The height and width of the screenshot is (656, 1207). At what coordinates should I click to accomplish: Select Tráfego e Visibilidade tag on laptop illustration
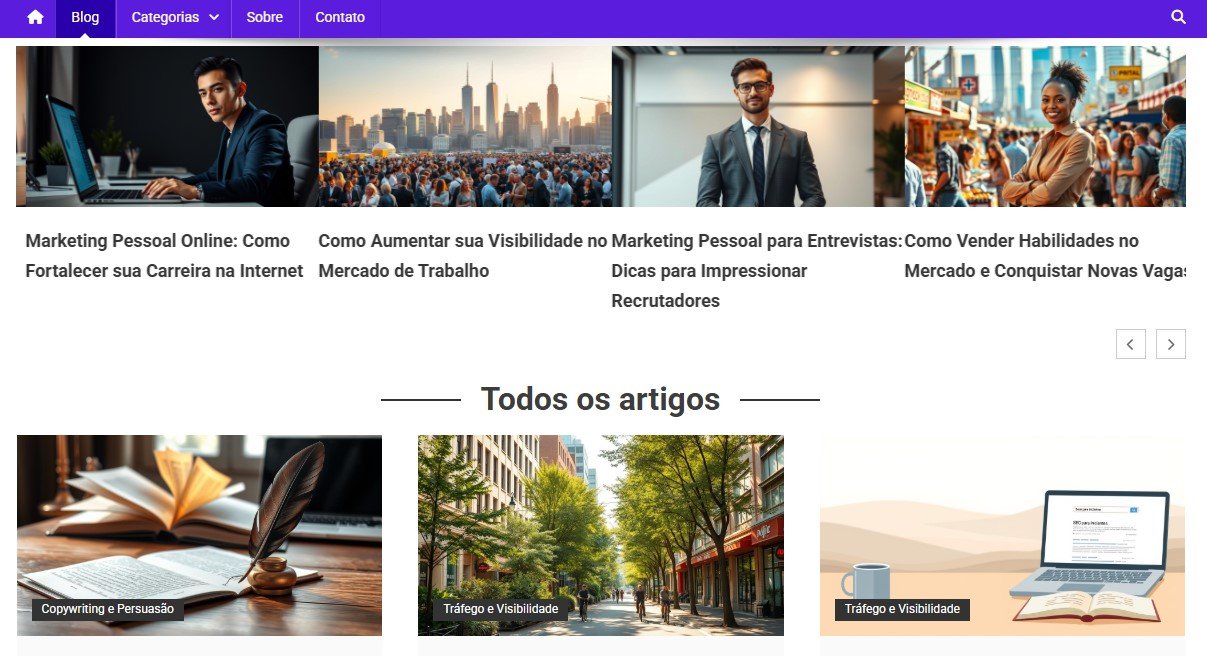coord(902,609)
